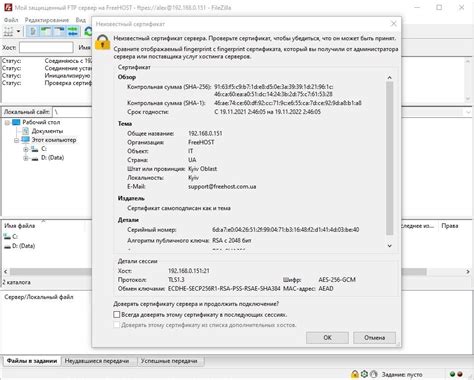Click the Kyiv Oblast state value
The height and width of the screenshot is (380, 474).
point(202,169)
